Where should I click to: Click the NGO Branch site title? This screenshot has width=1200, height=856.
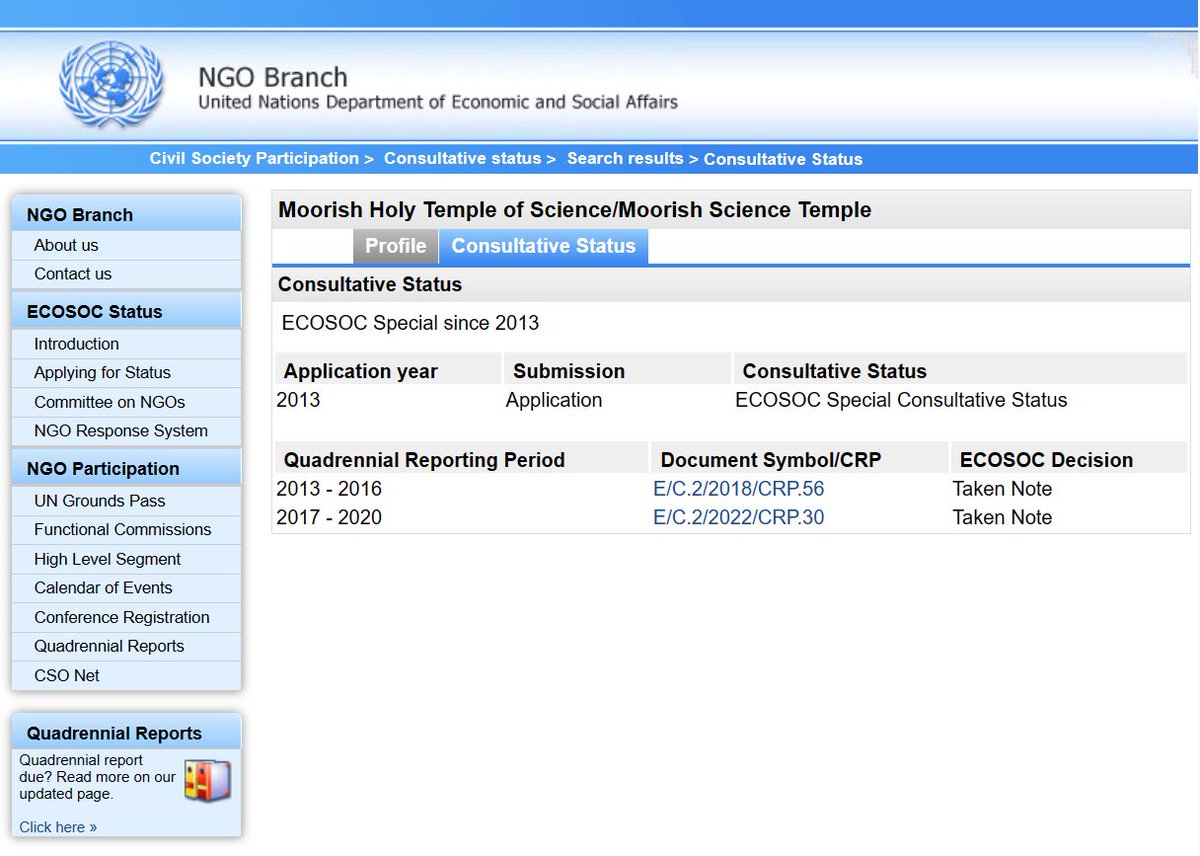pos(273,77)
